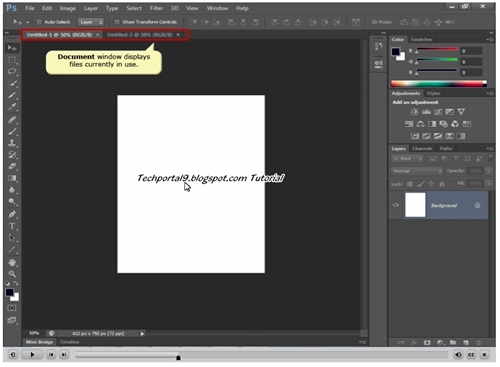Open the Color panel options menu
Viewport: 500px width, 367px height.
pyautogui.click(x=490, y=39)
